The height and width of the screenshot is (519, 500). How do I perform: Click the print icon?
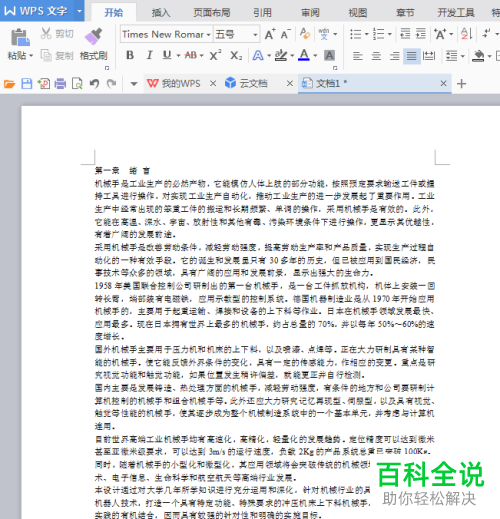(x=60, y=83)
